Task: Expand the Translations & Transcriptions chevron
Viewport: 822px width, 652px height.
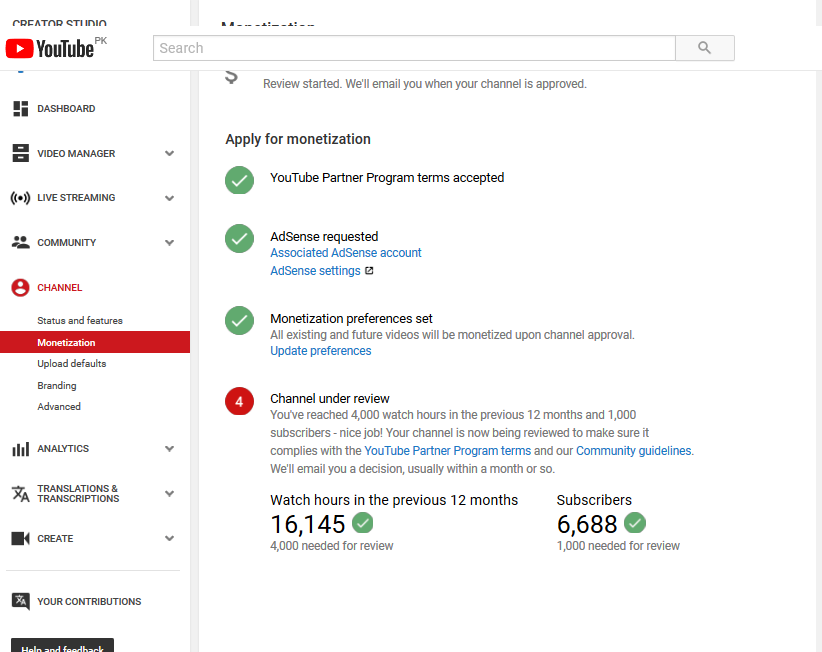Action: 169,494
